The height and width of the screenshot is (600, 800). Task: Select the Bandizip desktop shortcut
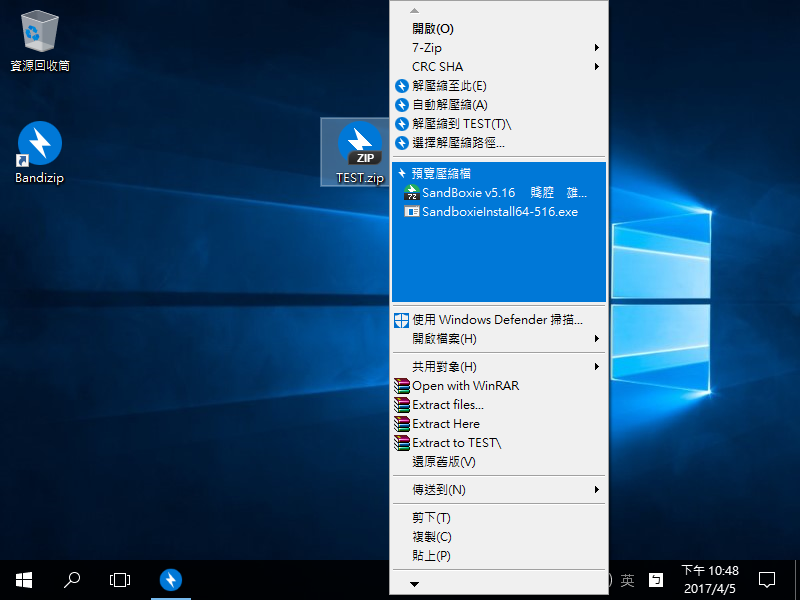click(x=40, y=153)
